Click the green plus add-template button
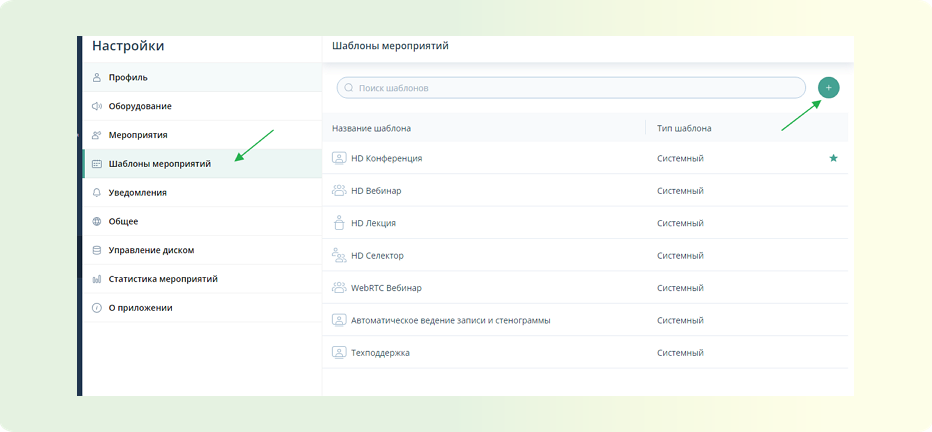932x432 pixels. tap(829, 88)
